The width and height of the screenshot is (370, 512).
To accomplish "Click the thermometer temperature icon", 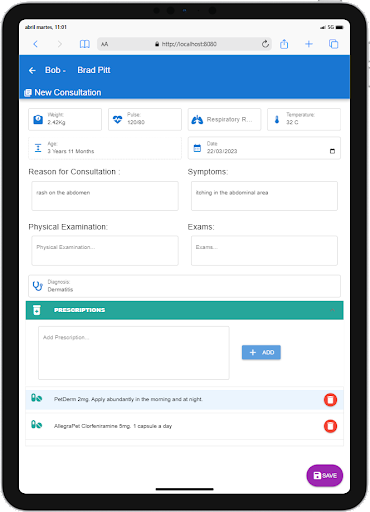I will [x=277, y=119].
